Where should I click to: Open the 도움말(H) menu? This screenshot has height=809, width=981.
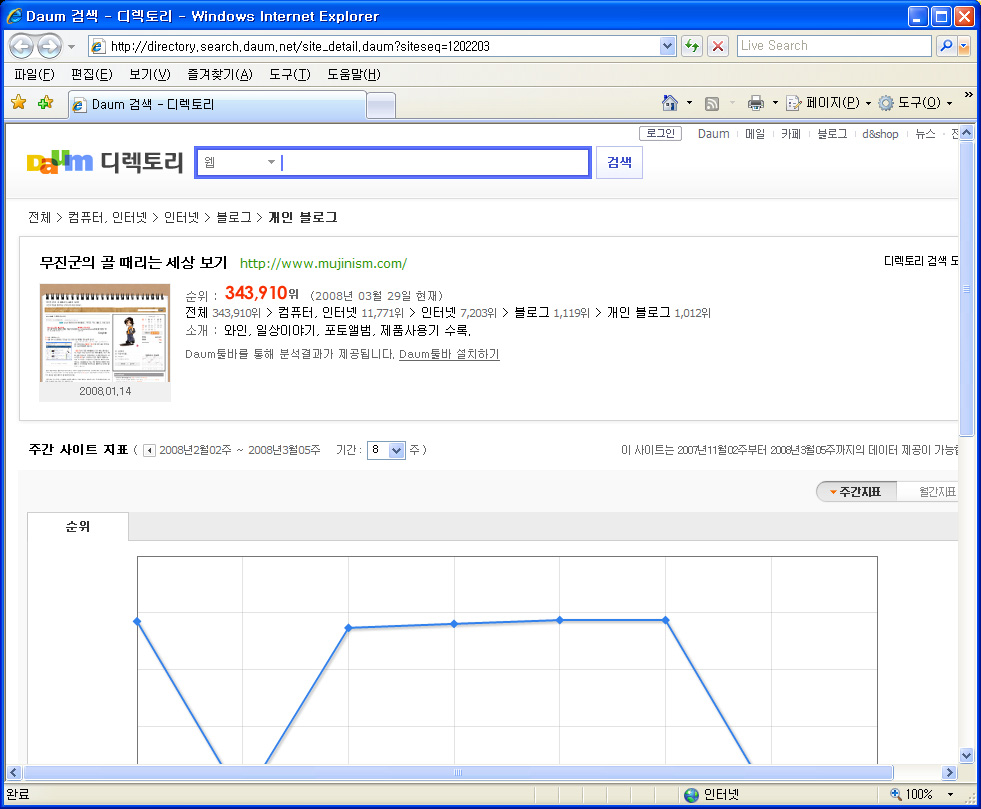353,74
